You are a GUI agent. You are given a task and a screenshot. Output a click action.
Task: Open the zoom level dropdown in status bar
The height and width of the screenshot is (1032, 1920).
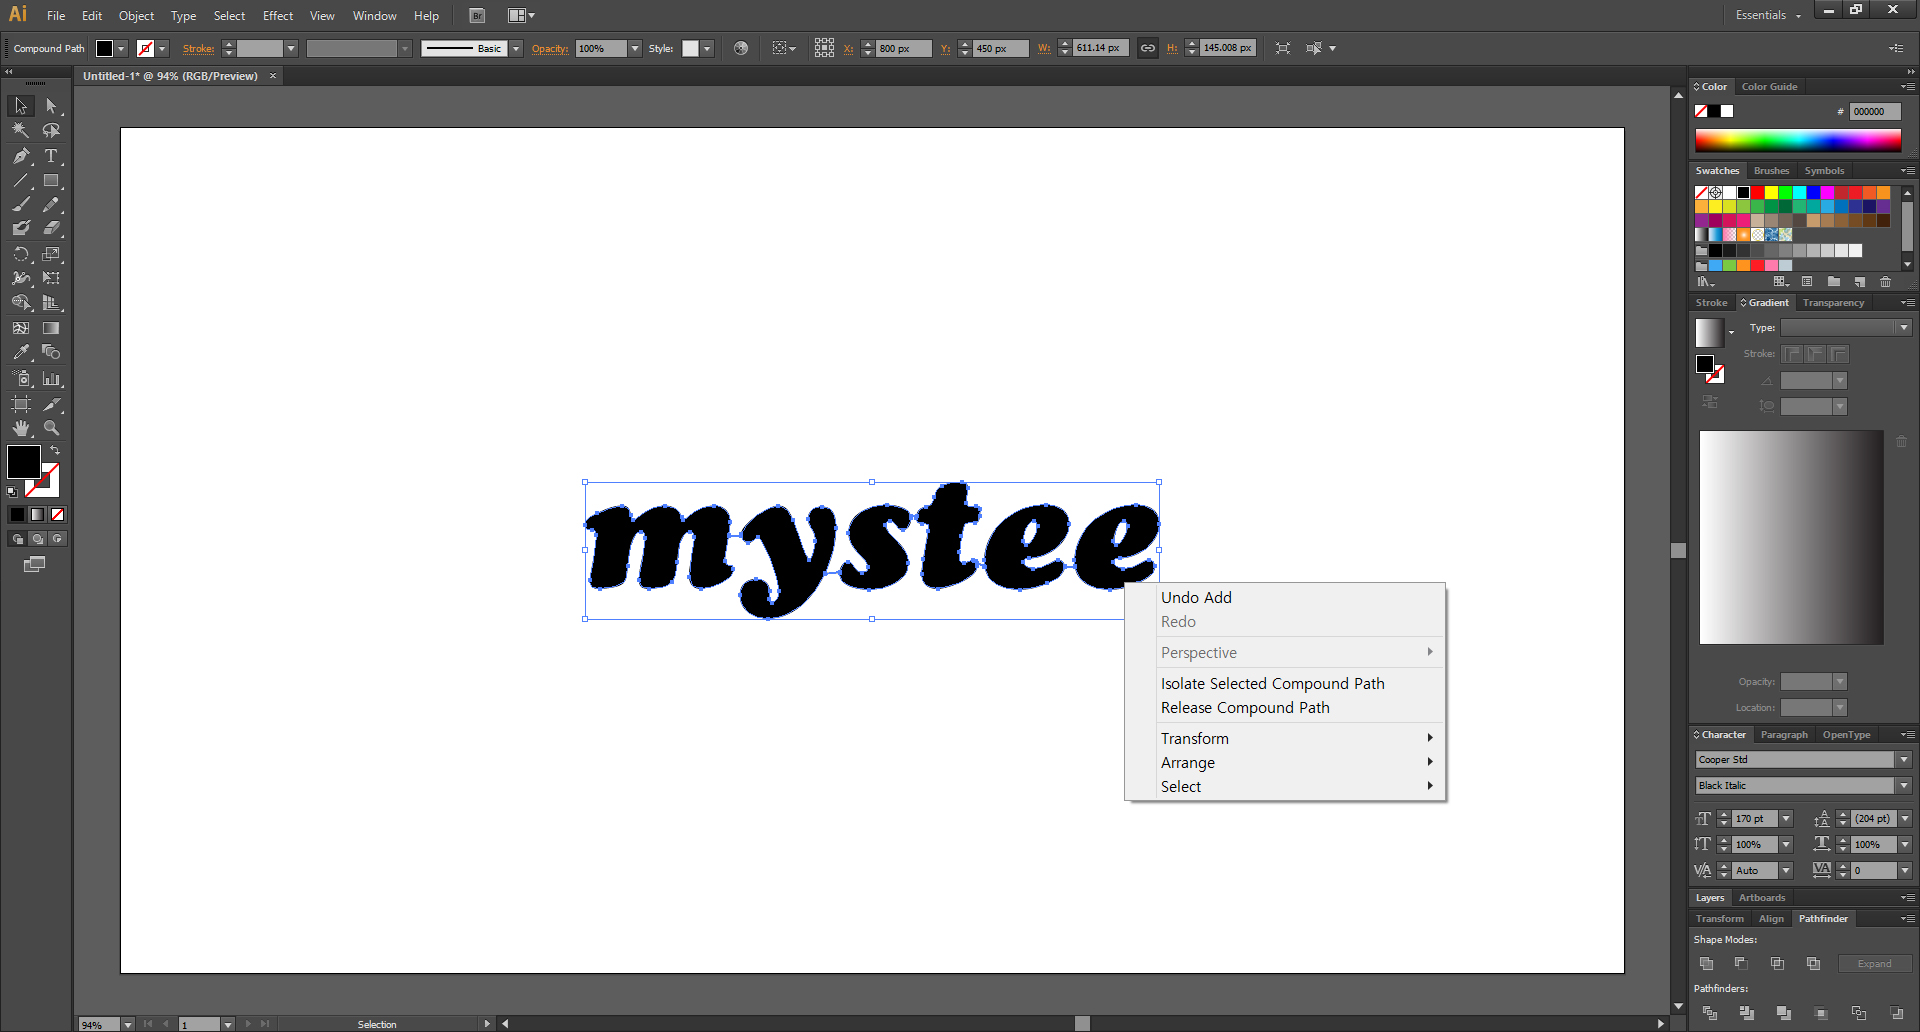pos(128,1024)
